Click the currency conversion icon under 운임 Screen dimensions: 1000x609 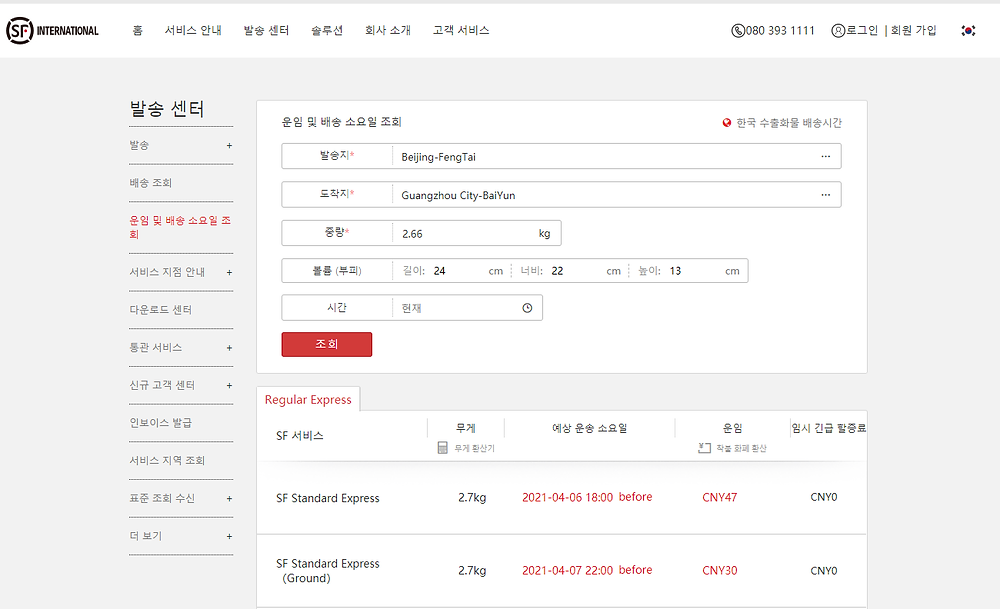[704, 448]
